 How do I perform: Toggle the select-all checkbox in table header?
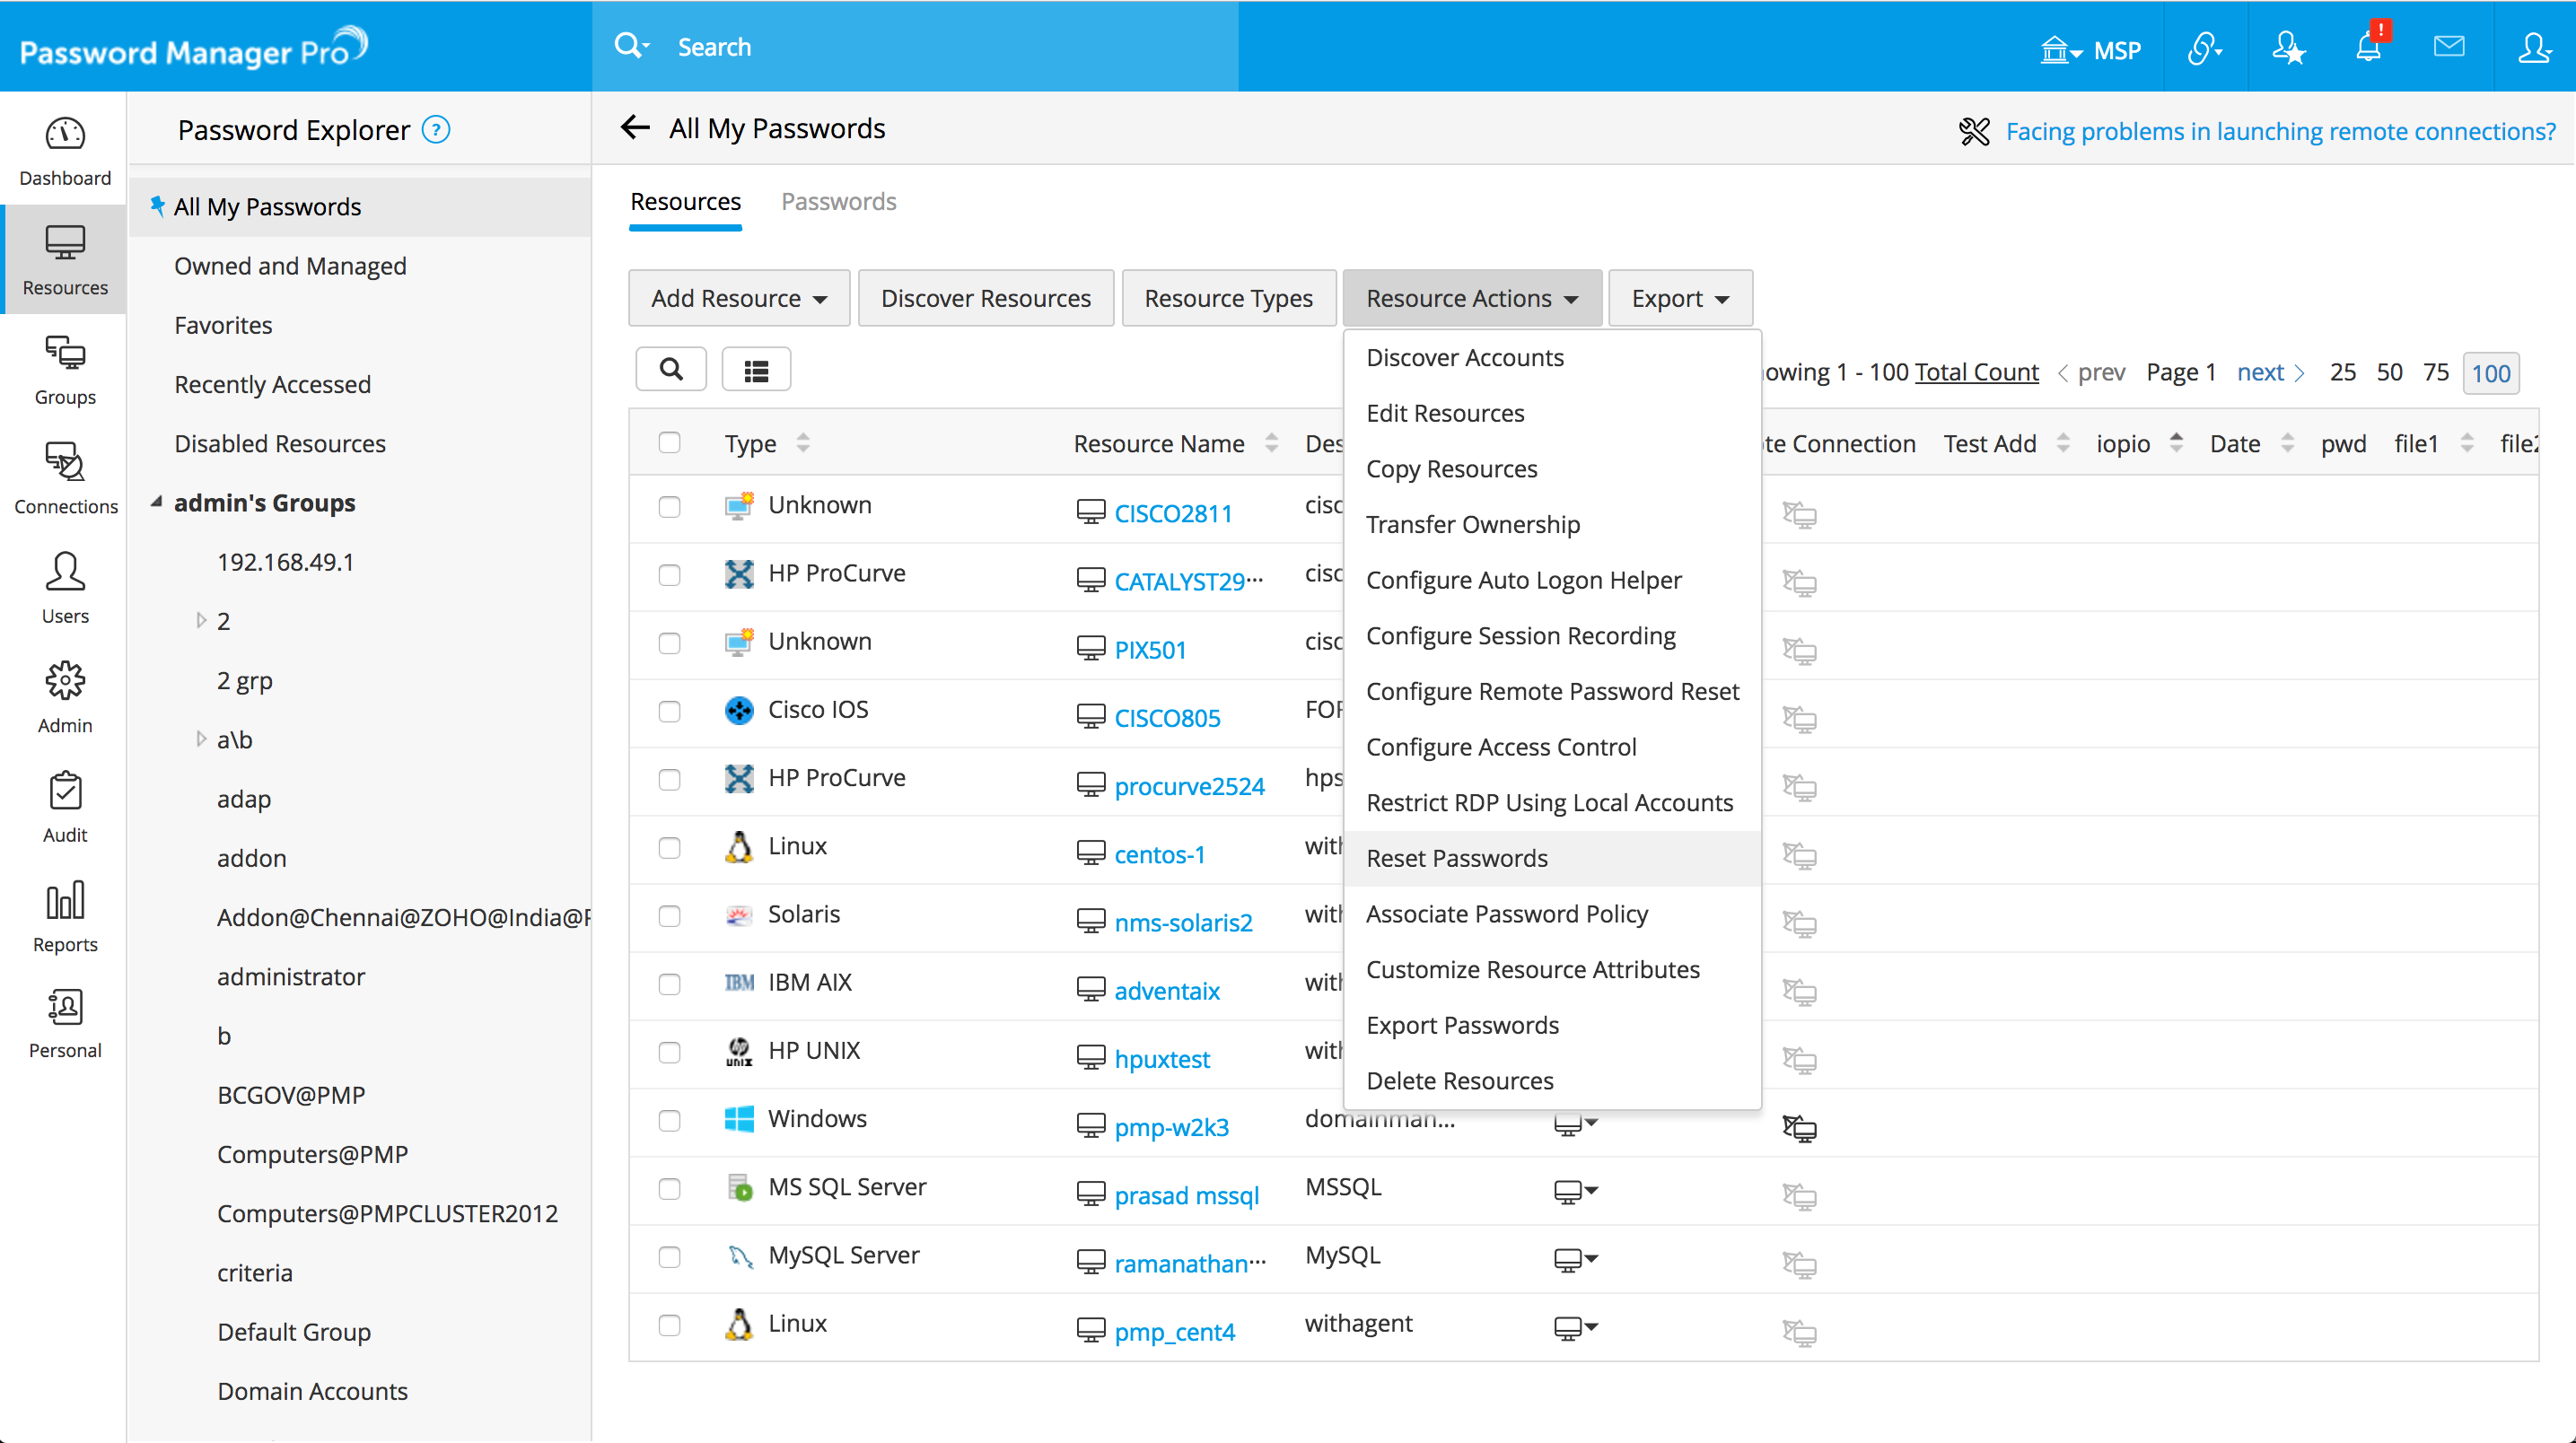point(669,443)
